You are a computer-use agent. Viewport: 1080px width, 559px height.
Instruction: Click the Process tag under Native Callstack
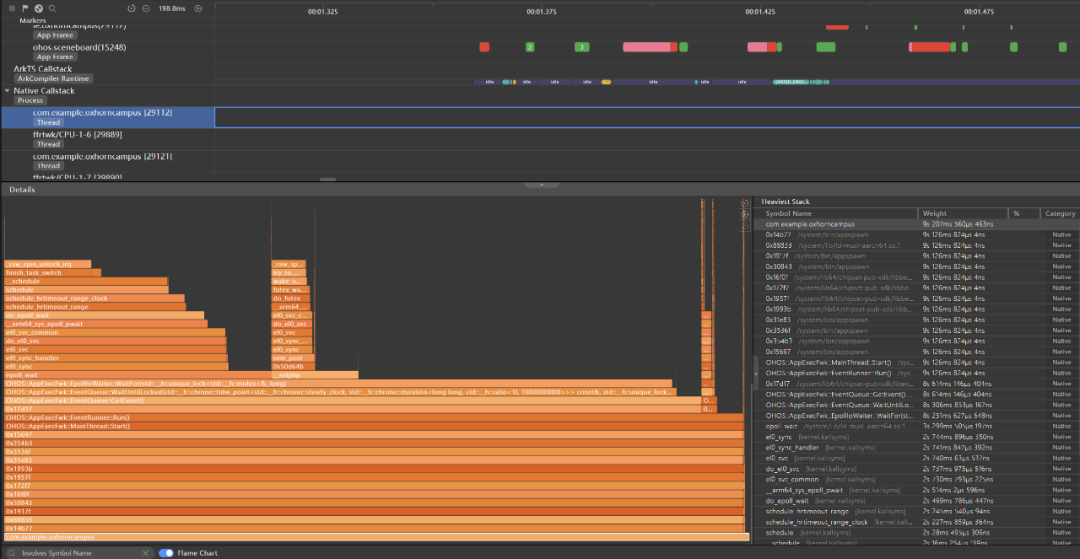pos(30,101)
